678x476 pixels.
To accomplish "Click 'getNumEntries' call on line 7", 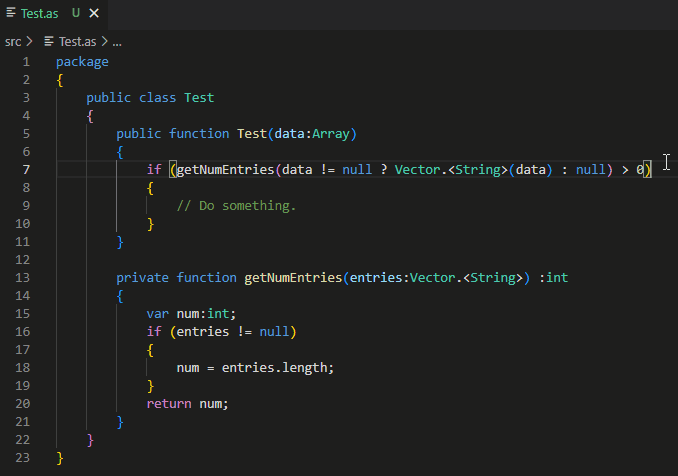I will (225, 169).
